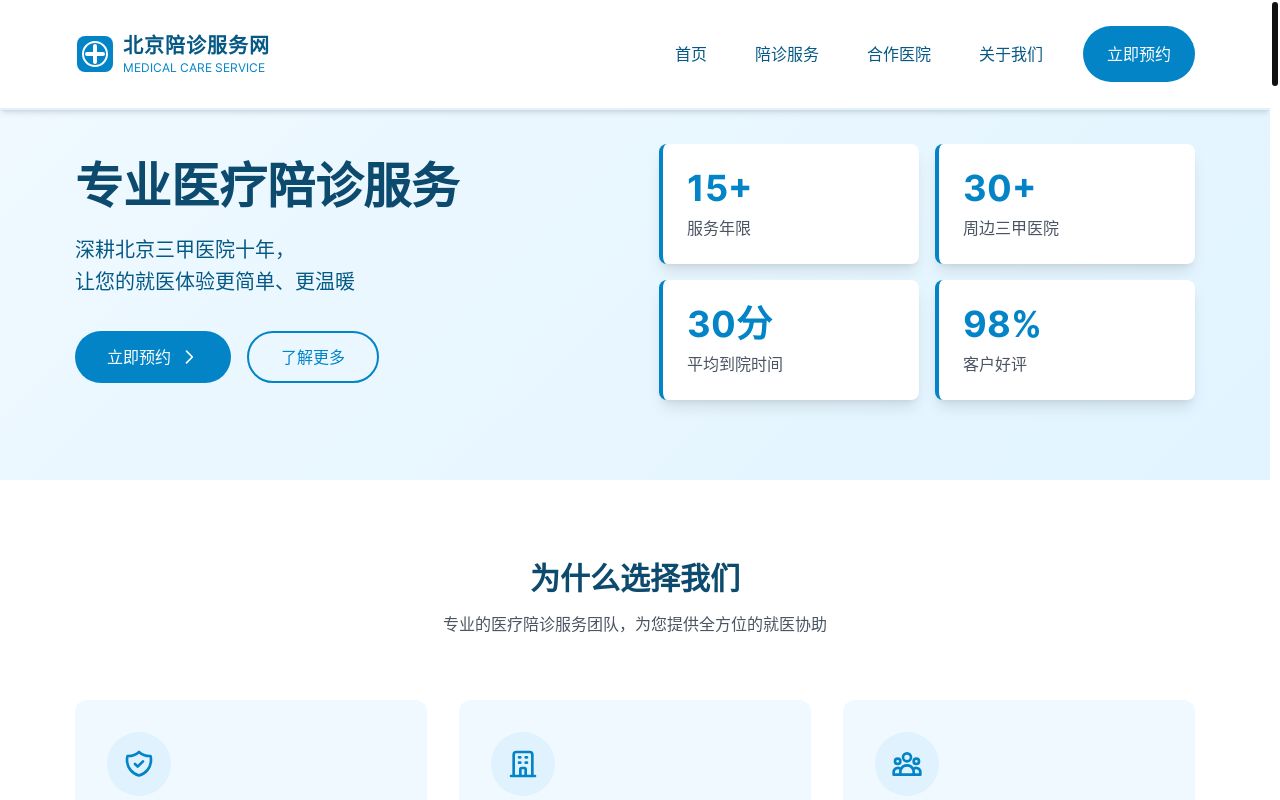Image resolution: width=1280 pixels, height=800 pixels.
Task: Open the 首页 navigation item
Action: 690,54
